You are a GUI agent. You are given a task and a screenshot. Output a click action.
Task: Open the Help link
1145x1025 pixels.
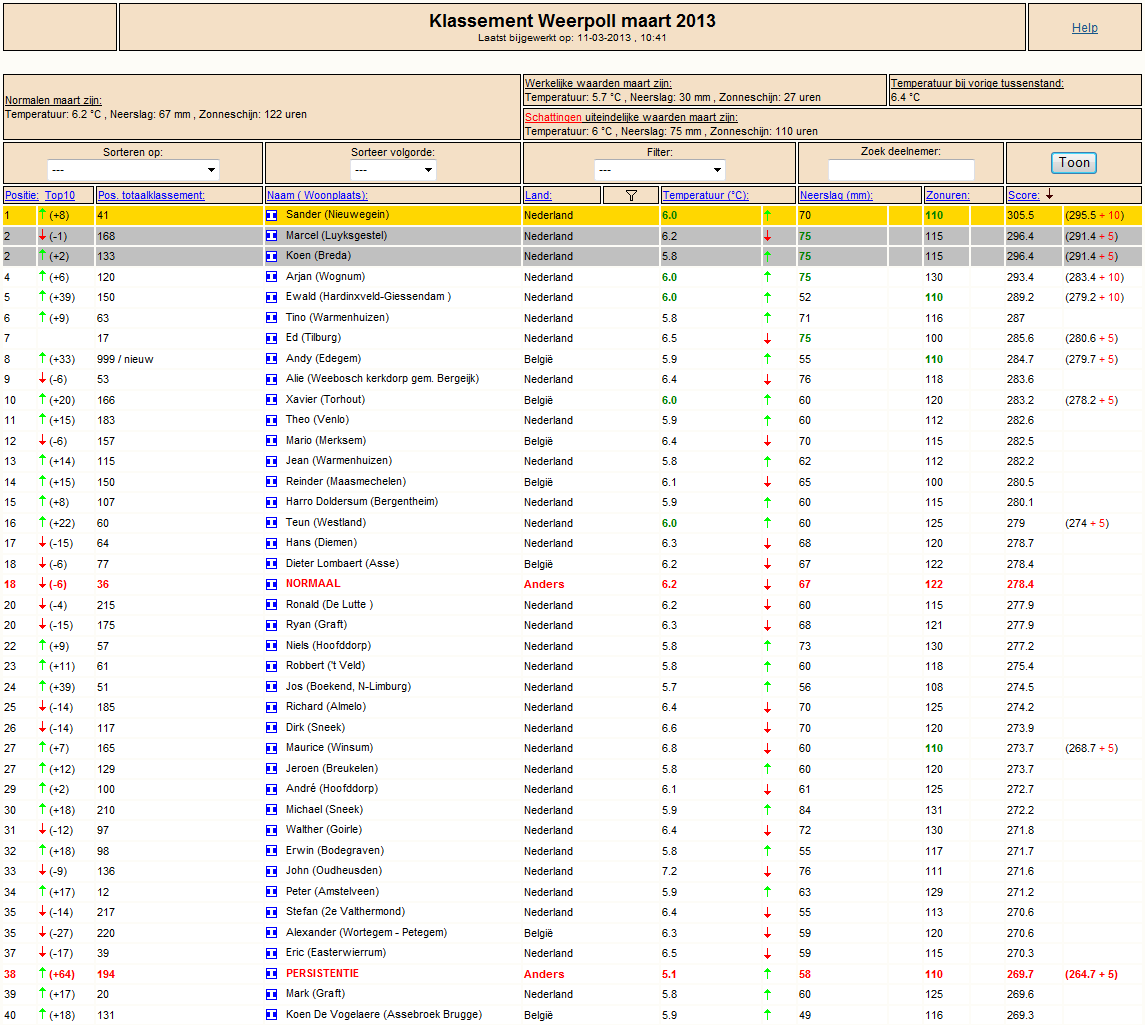coord(1084,28)
